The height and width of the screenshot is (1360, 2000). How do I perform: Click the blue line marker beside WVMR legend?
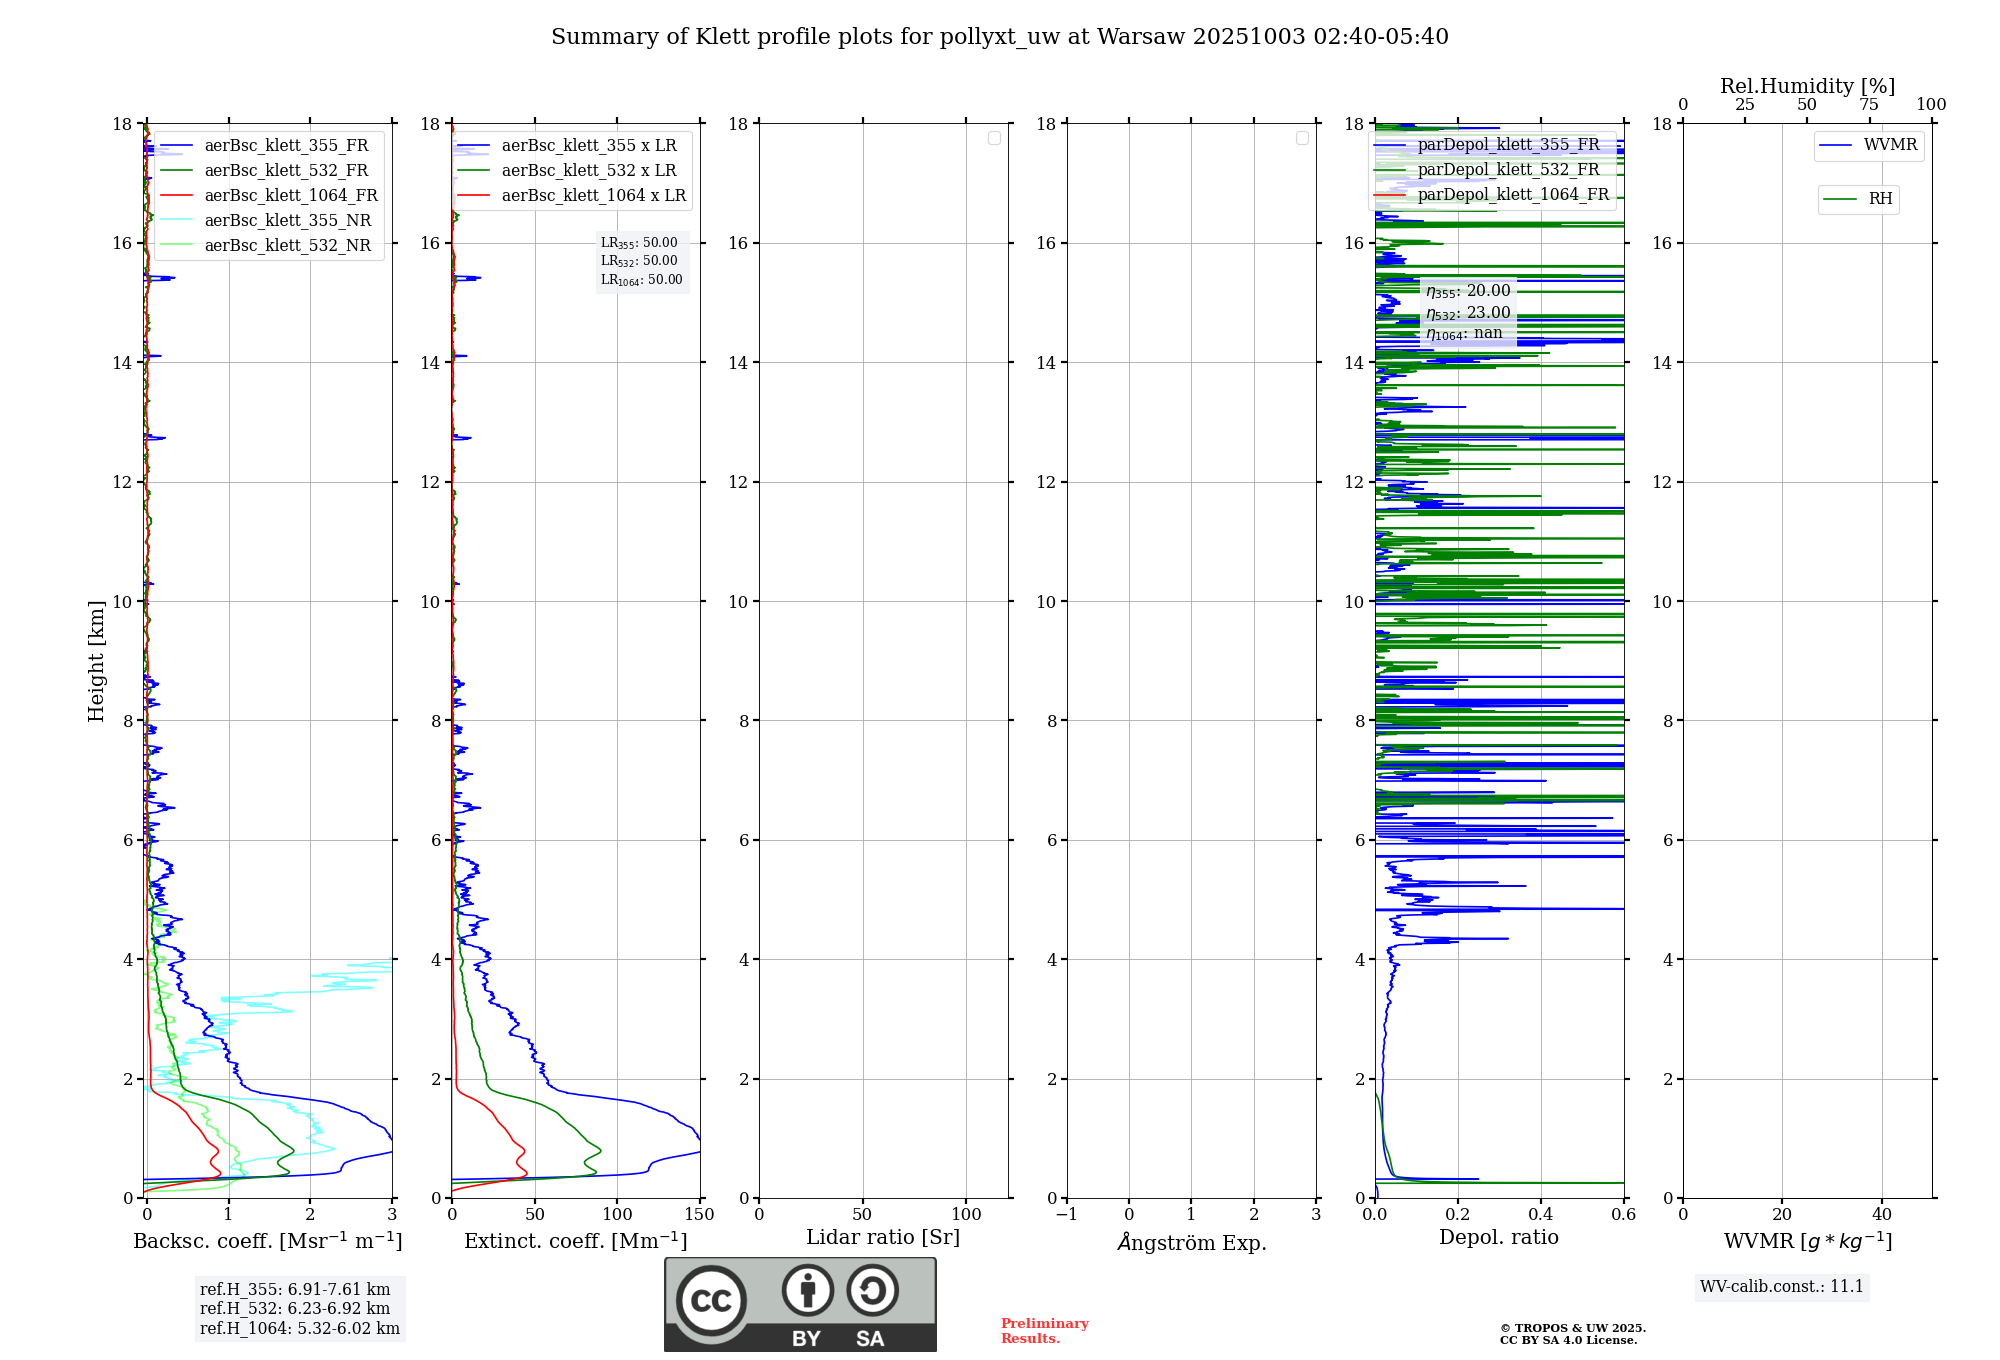click(x=1835, y=145)
